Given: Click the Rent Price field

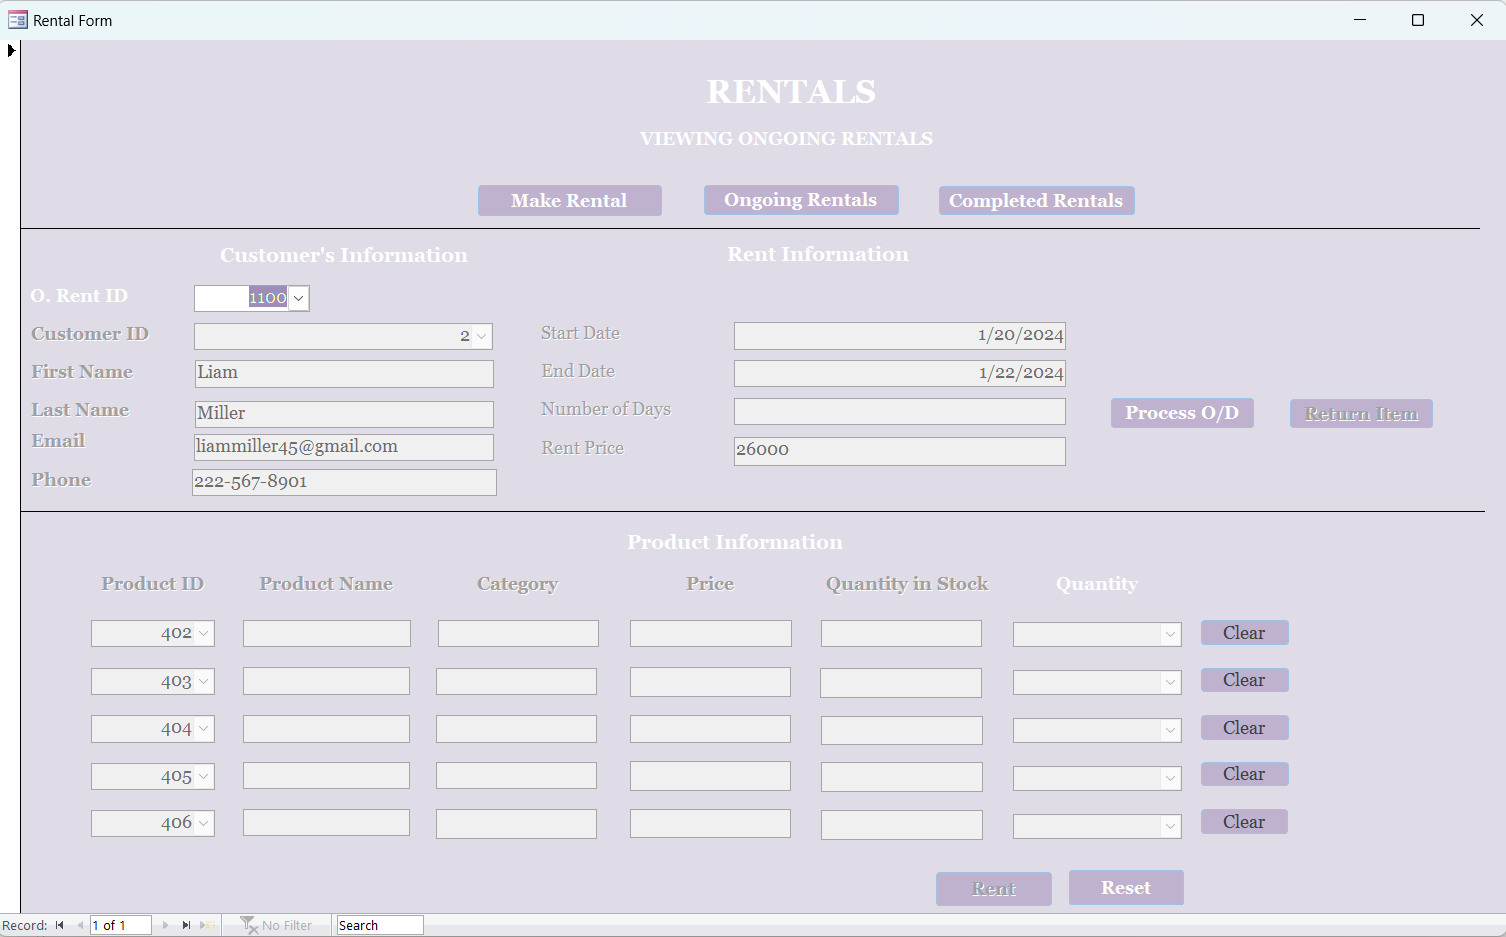Looking at the screenshot, I should pyautogui.click(x=898, y=451).
